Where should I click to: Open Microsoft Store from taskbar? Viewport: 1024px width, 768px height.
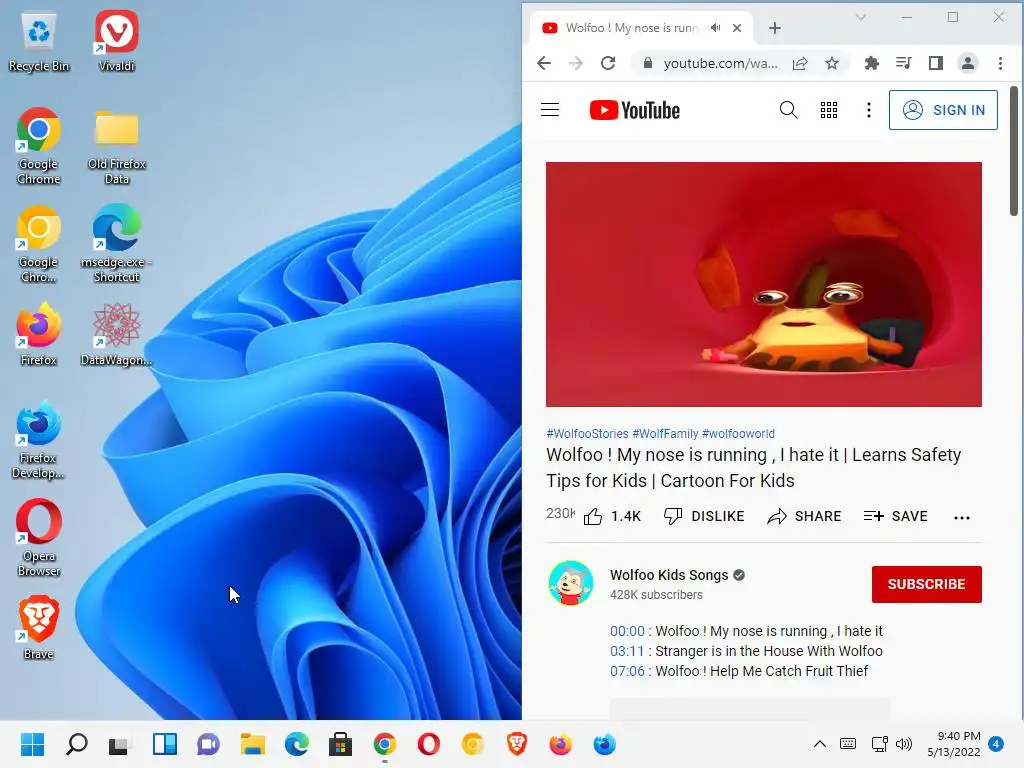tap(340, 744)
